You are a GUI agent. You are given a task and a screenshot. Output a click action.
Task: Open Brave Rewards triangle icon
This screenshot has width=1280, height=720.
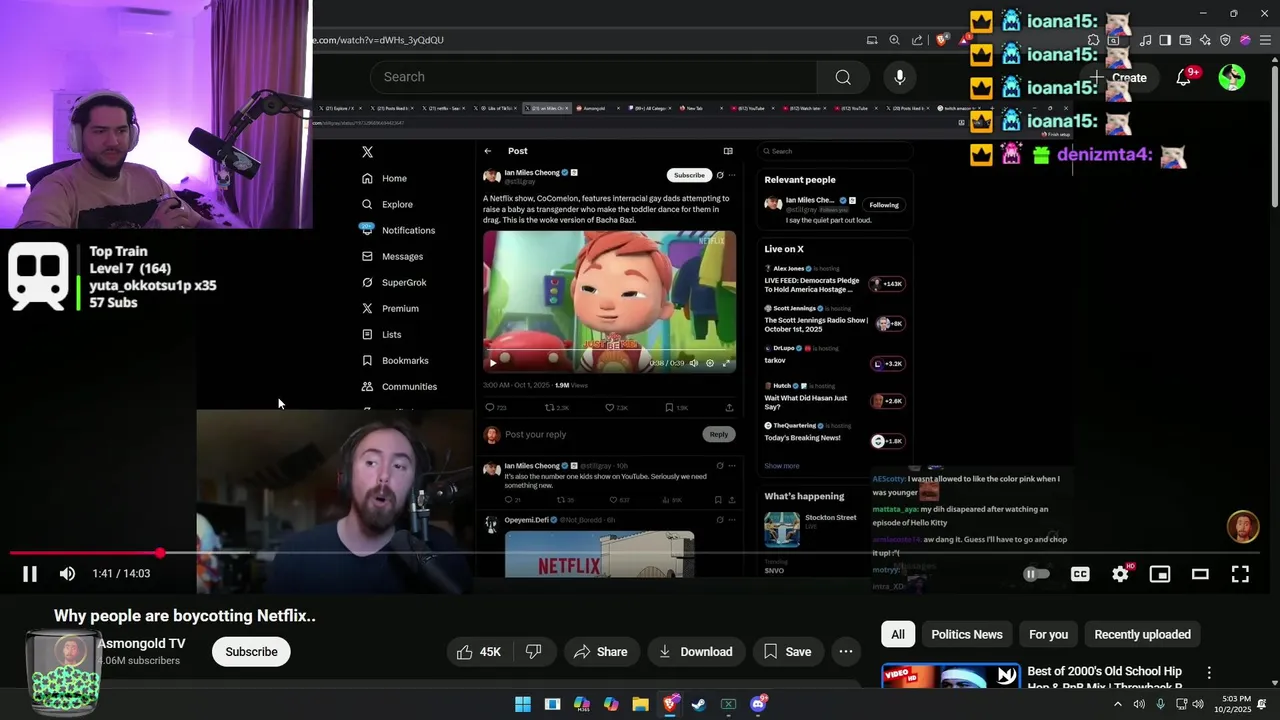(964, 40)
